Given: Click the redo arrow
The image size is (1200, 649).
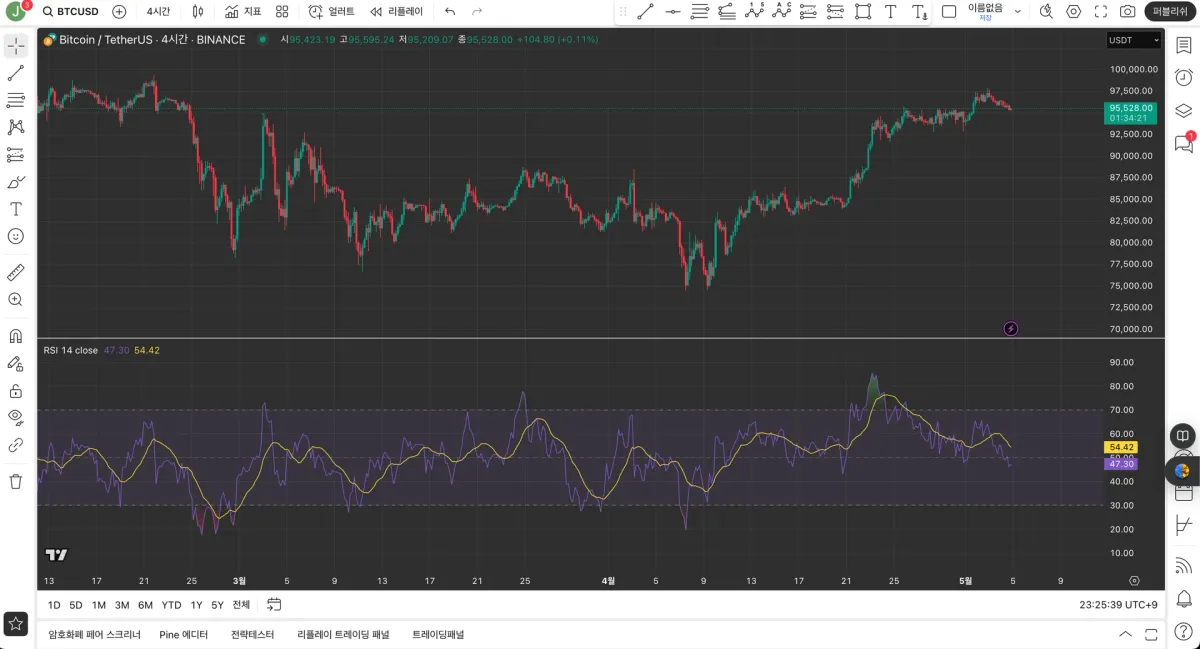Looking at the screenshot, I should (477, 12).
